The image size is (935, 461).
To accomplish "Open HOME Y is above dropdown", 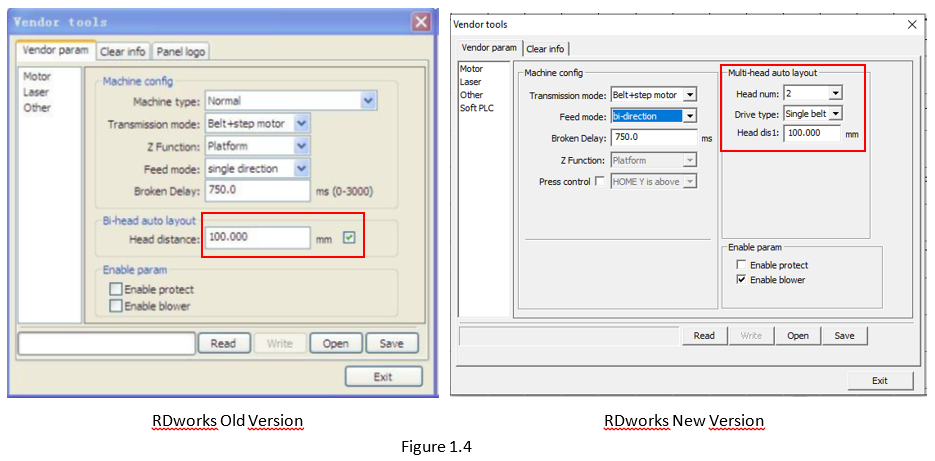I will pyautogui.click(x=654, y=181).
